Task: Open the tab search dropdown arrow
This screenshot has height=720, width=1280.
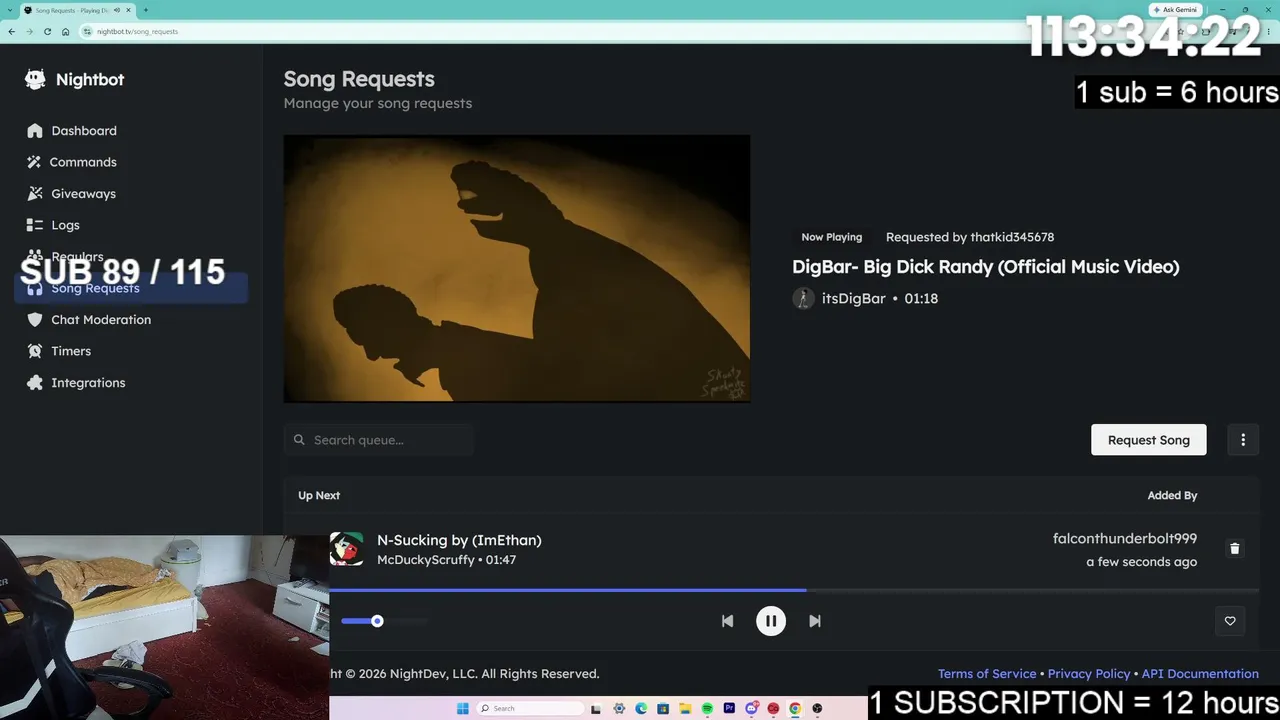Action: point(11,10)
